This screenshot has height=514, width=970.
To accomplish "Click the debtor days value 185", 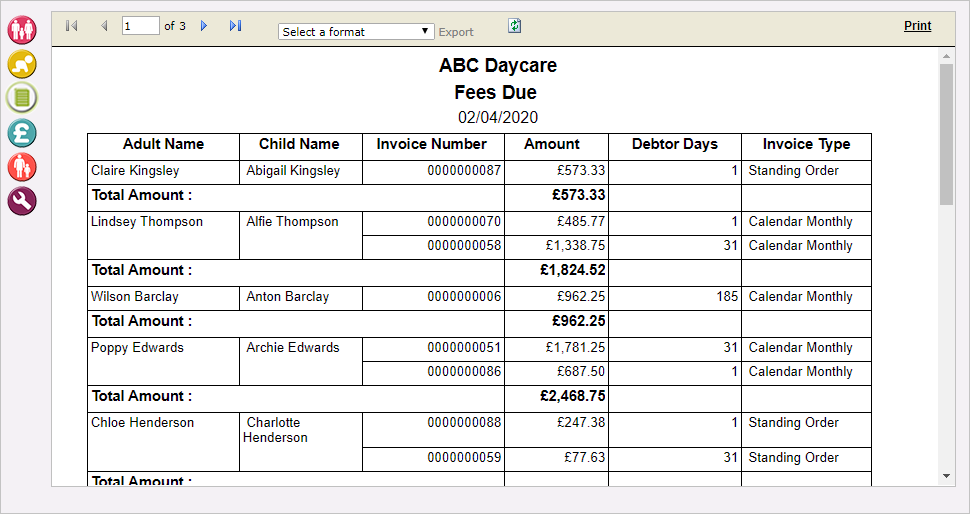I will (x=727, y=297).
